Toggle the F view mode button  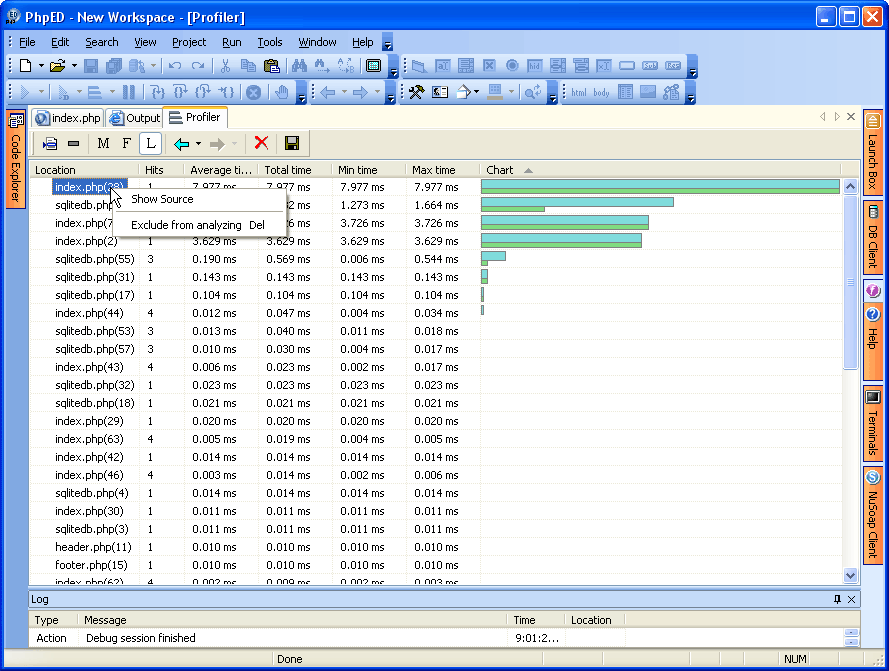[126, 143]
